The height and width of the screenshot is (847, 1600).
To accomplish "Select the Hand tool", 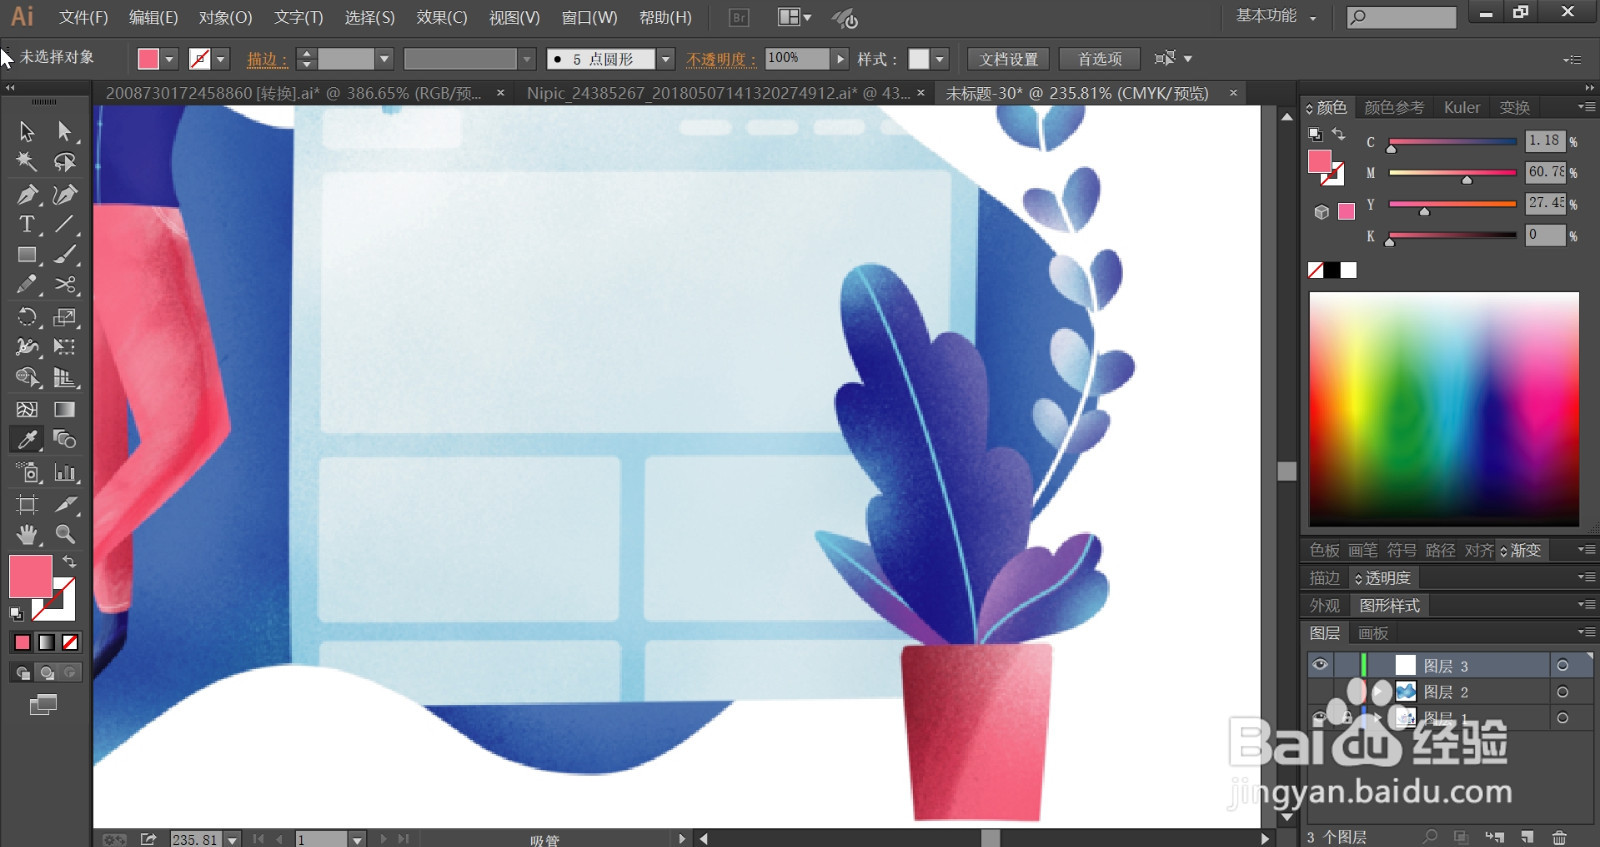I will click(27, 534).
